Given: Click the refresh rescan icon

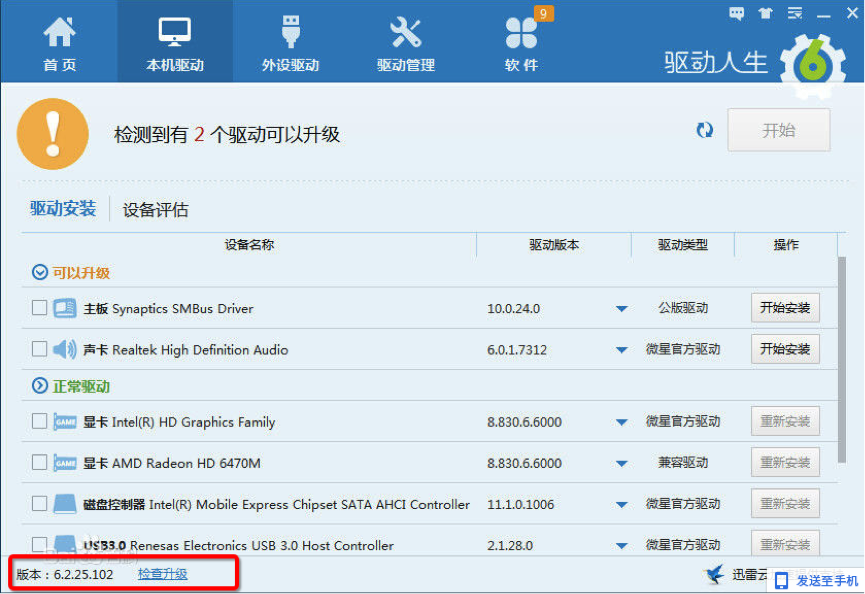Looking at the screenshot, I should click(705, 130).
